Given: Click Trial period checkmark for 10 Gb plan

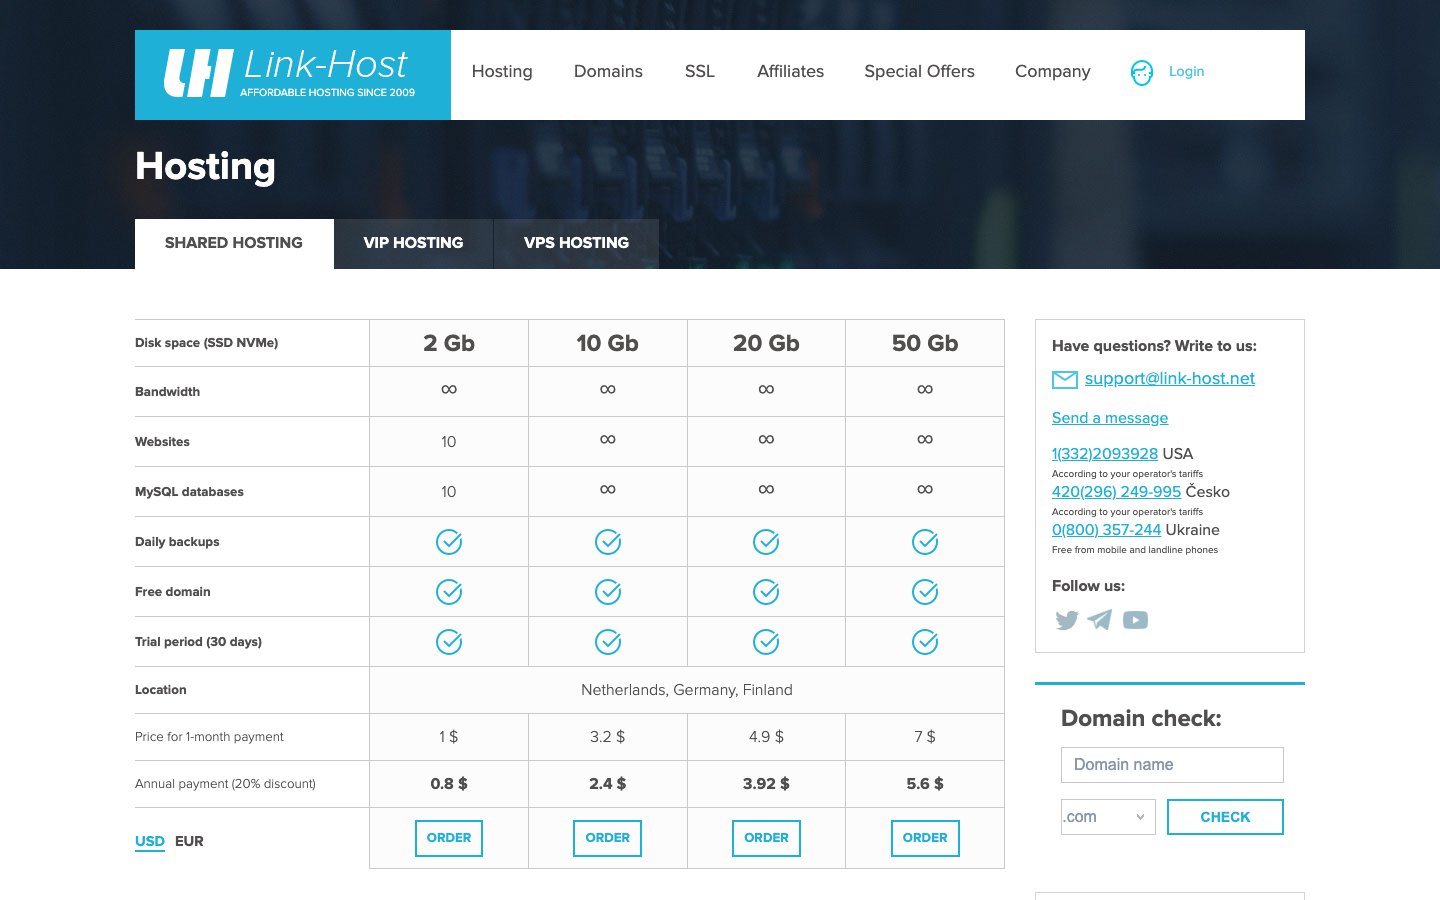Looking at the screenshot, I should point(608,642).
